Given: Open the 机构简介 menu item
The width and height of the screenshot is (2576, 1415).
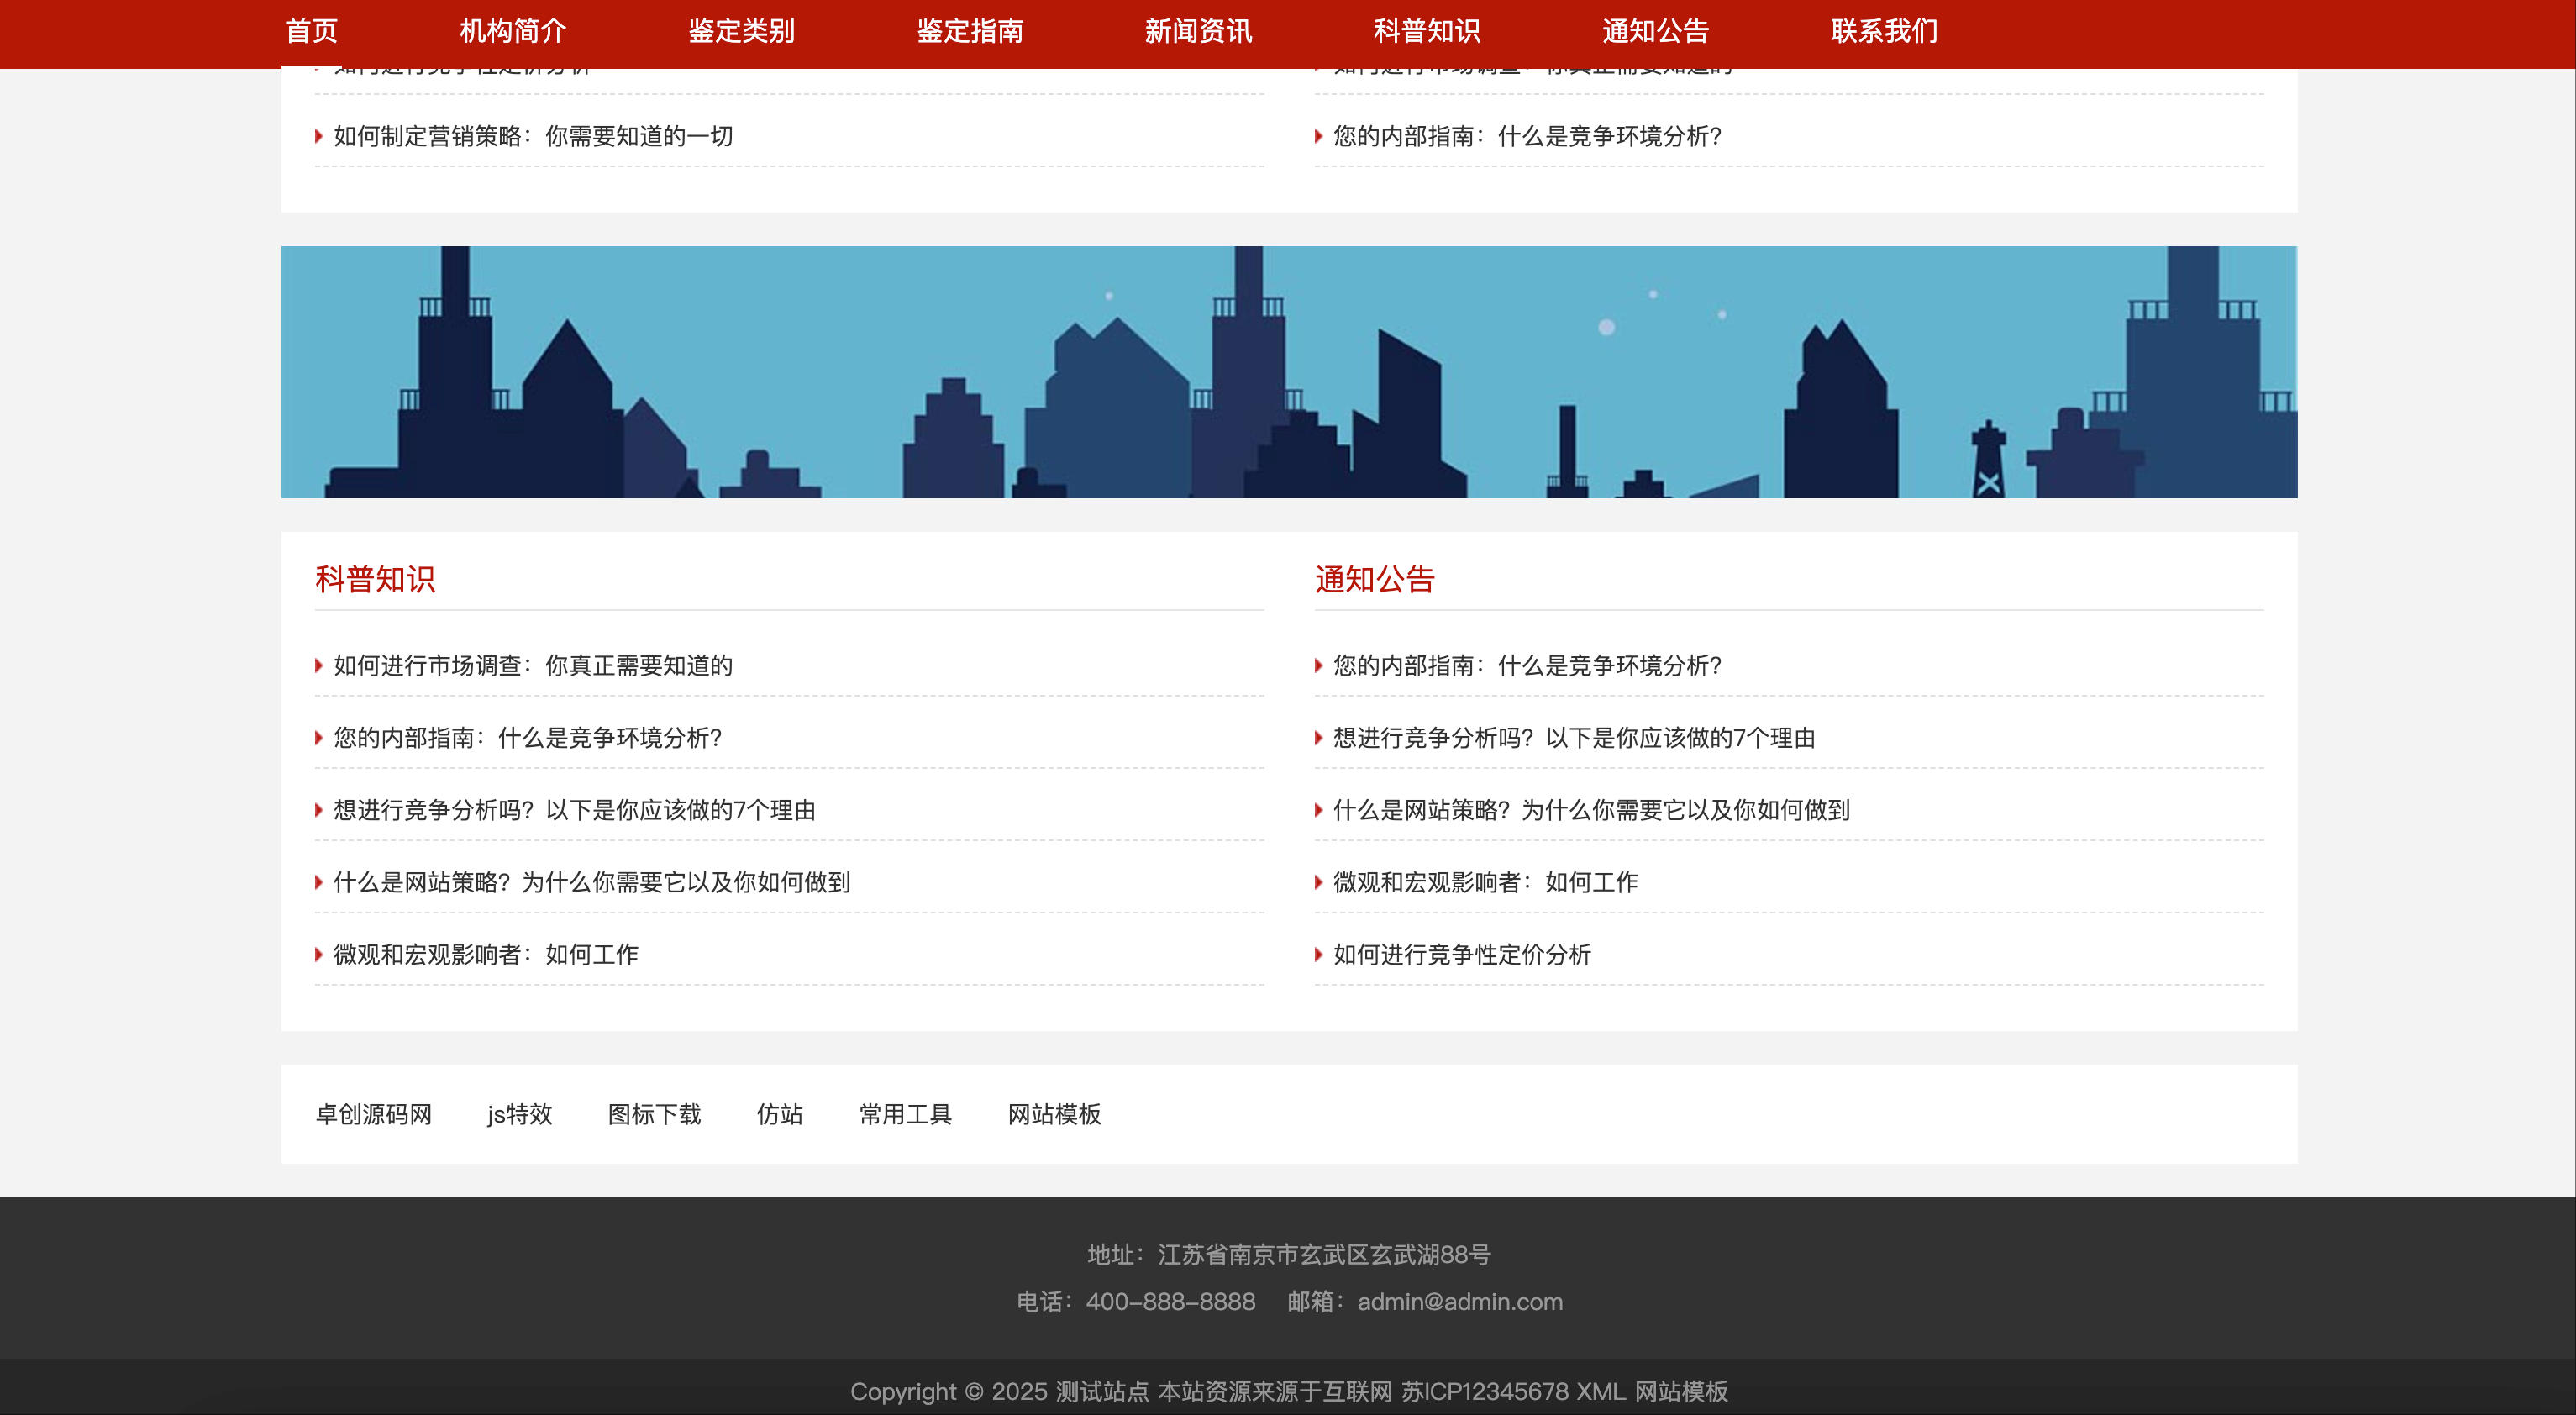Looking at the screenshot, I should 513,31.
